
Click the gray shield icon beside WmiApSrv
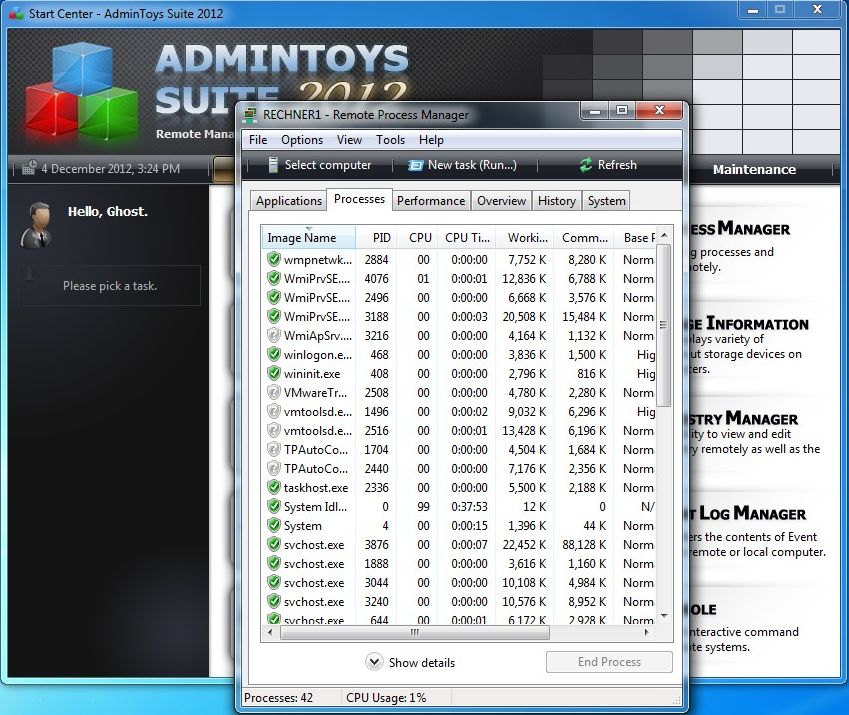point(274,335)
